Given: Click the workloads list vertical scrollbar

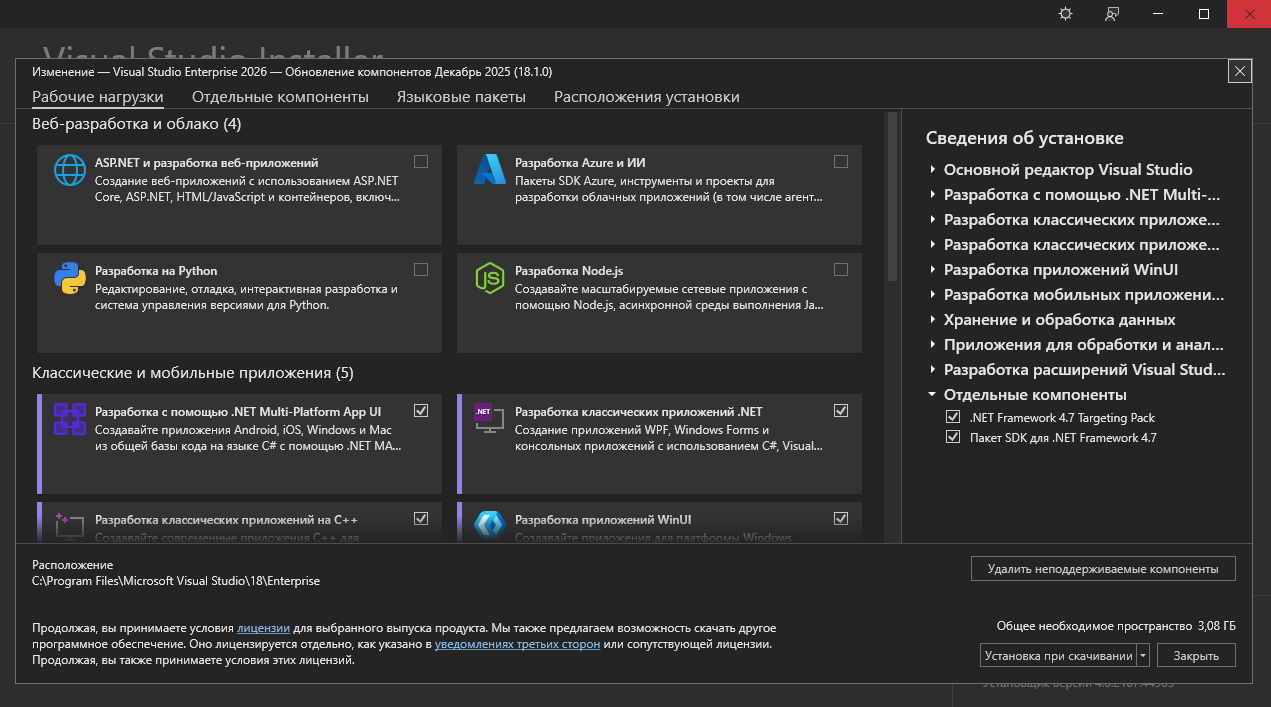Looking at the screenshot, I should pyautogui.click(x=892, y=200).
